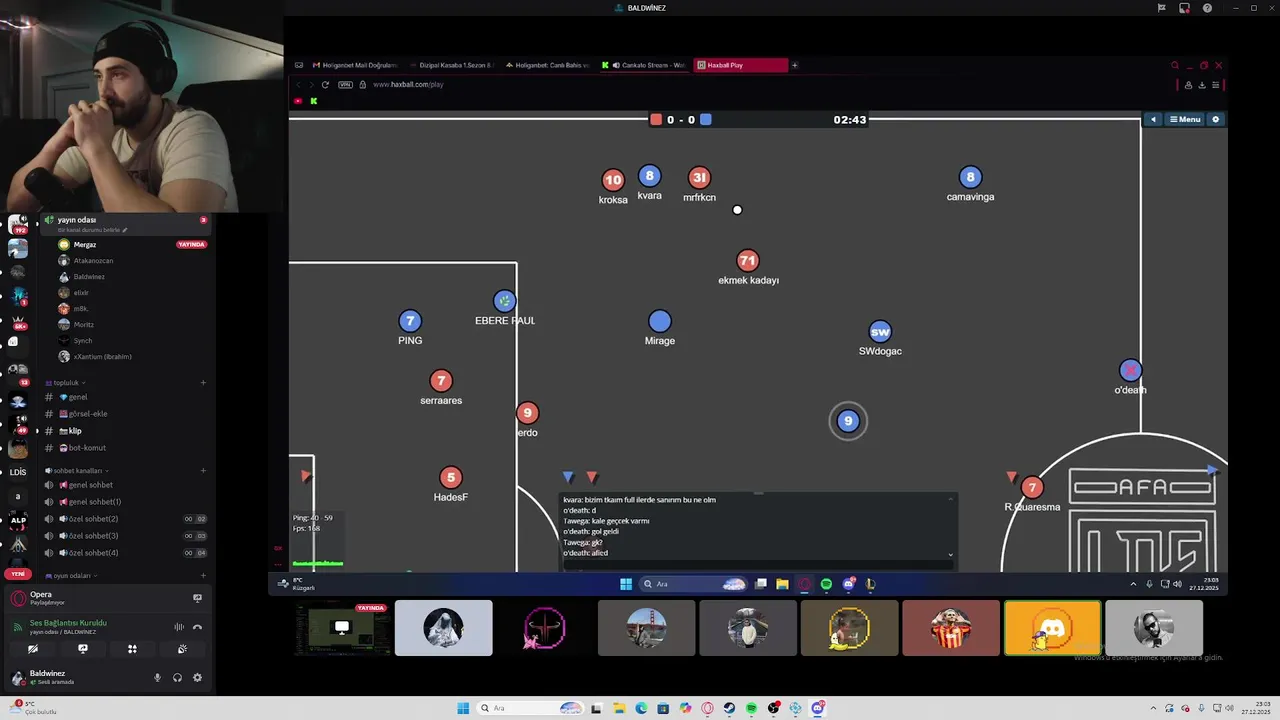Switch to the Haxball Play tab
Image resolution: width=1280 pixels, height=720 pixels.
[x=741, y=65]
